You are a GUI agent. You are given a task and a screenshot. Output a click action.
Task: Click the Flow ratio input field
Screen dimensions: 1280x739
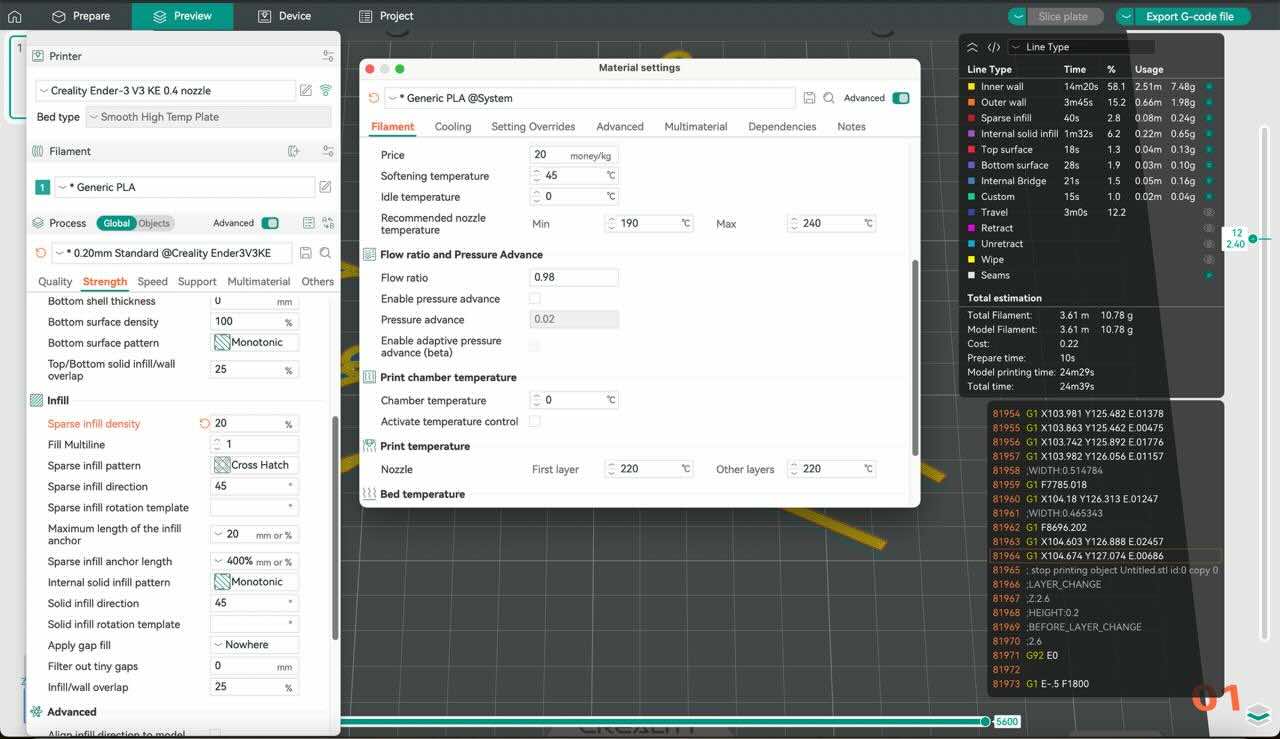click(x=573, y=277)
